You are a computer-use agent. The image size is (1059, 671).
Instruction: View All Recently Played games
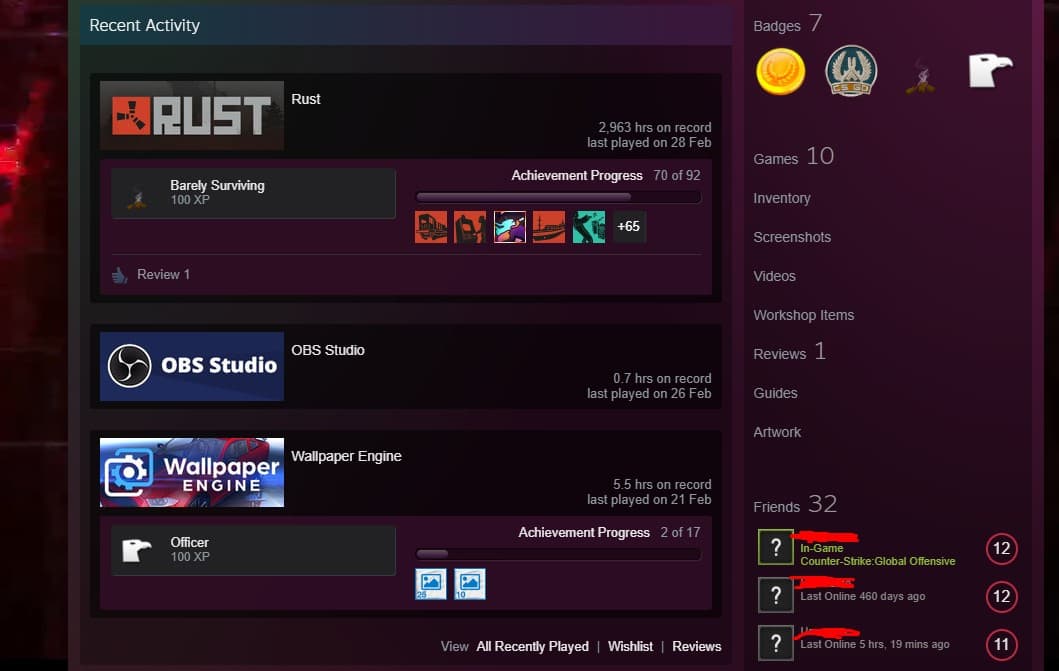532,646
